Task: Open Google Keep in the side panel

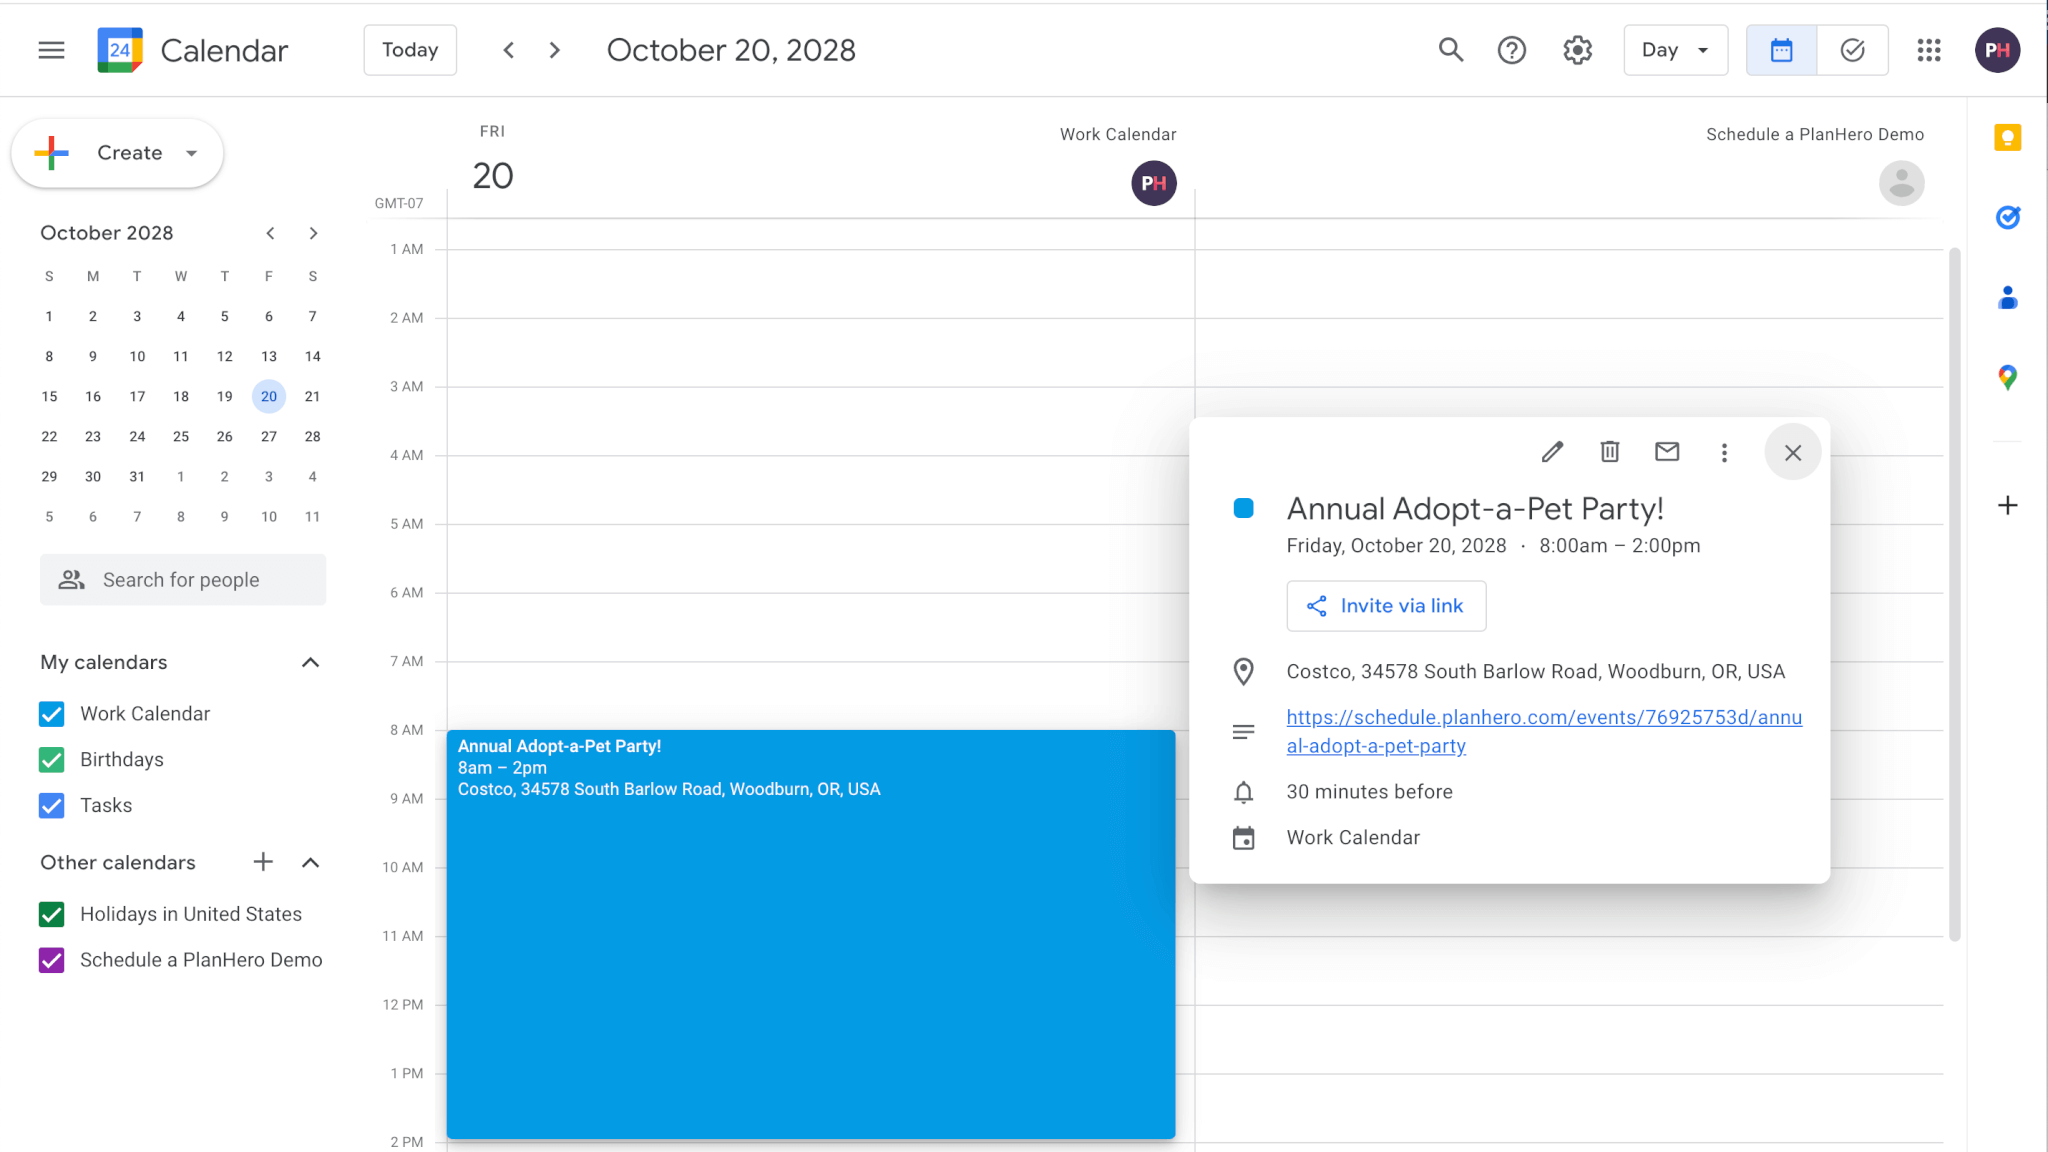Action: pos(2007,137)
